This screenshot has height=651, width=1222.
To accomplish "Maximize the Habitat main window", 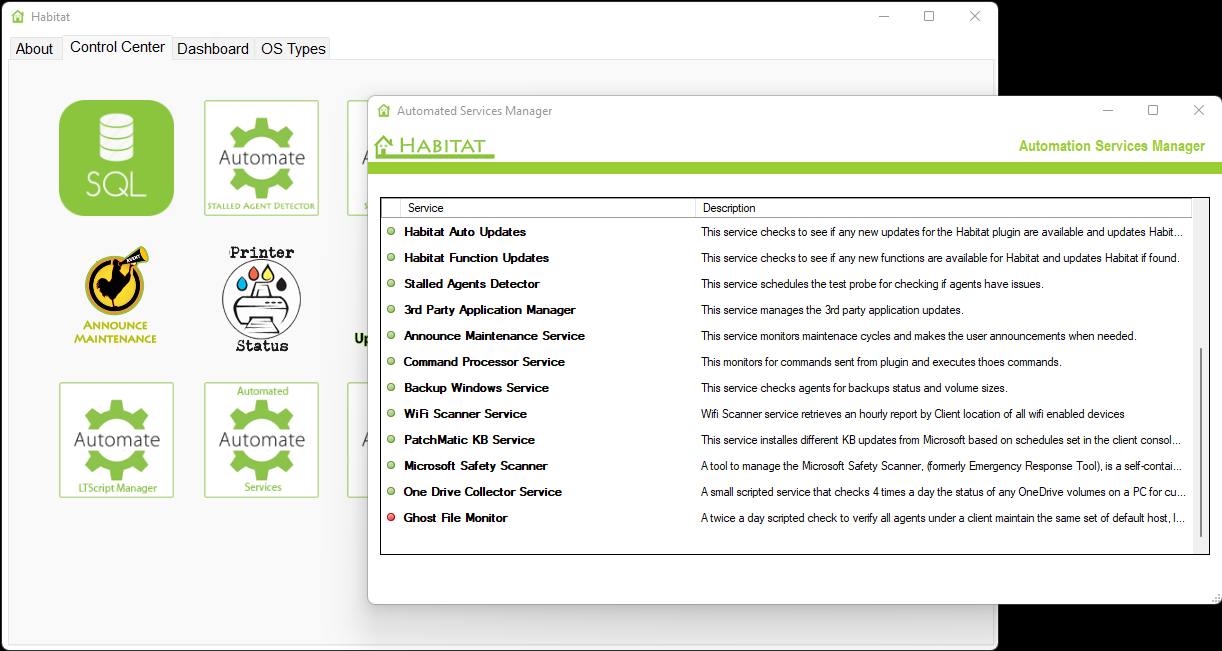I will tap(929, 16).
